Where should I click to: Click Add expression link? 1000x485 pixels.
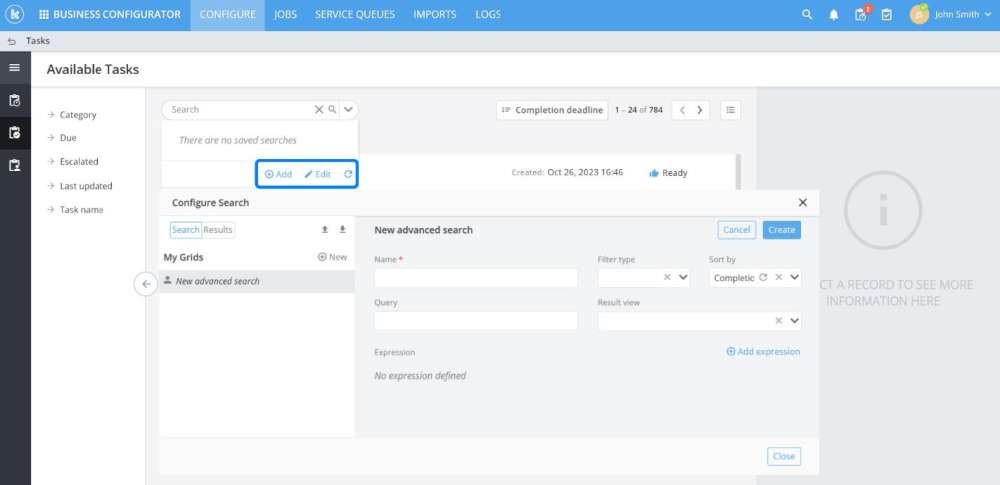[763, 352]
